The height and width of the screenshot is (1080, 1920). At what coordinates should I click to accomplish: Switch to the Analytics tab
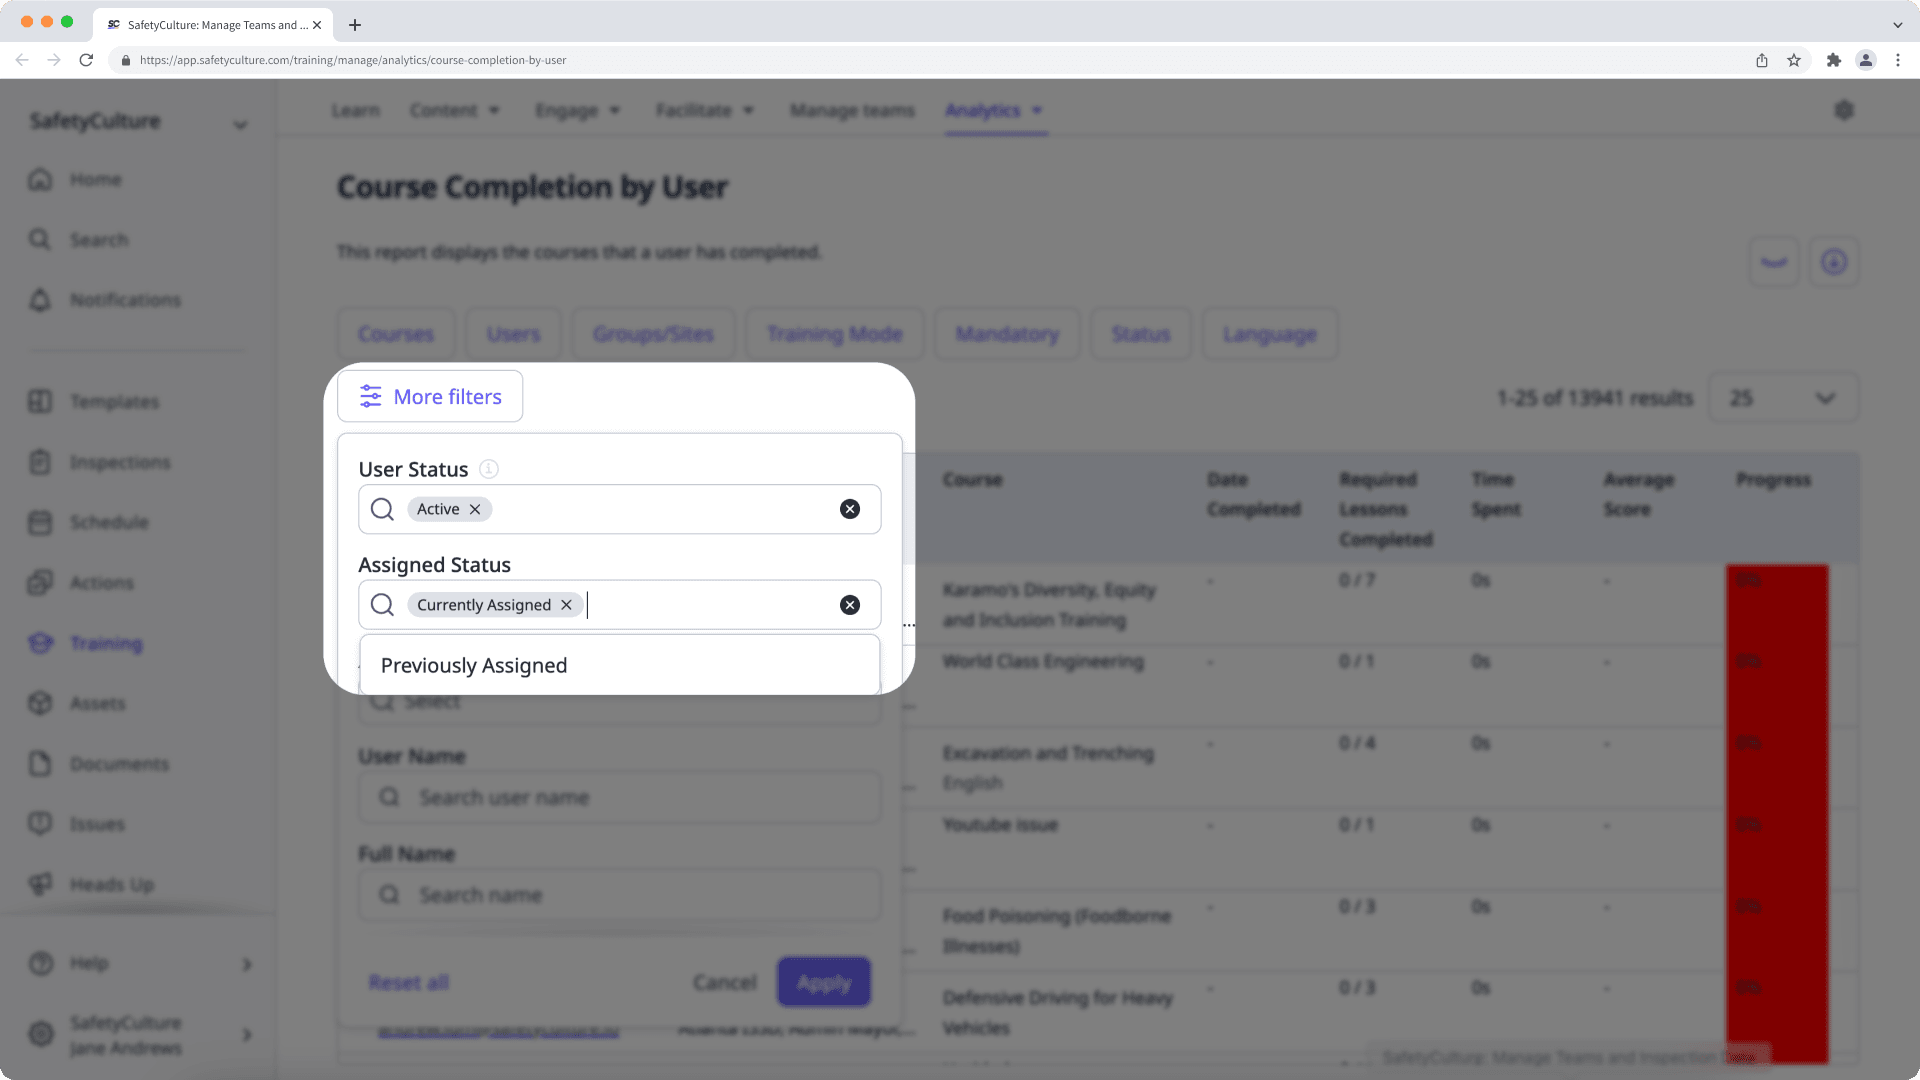pyautogui.click(x=994, y=110)
